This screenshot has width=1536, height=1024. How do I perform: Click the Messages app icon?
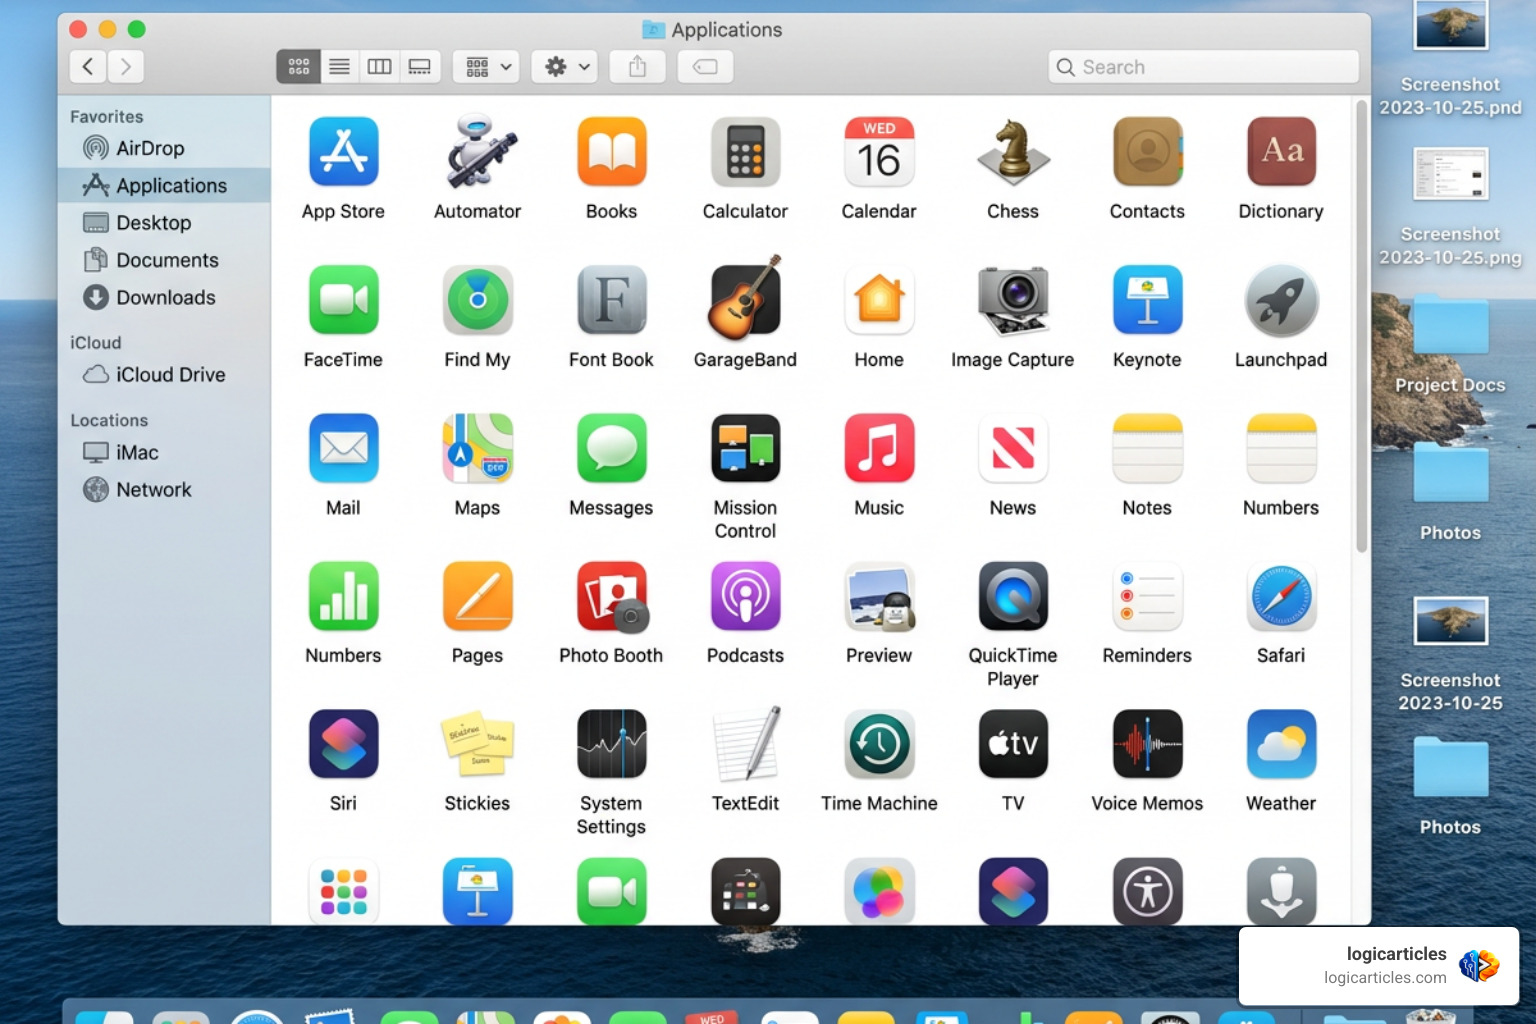point(612,448)
